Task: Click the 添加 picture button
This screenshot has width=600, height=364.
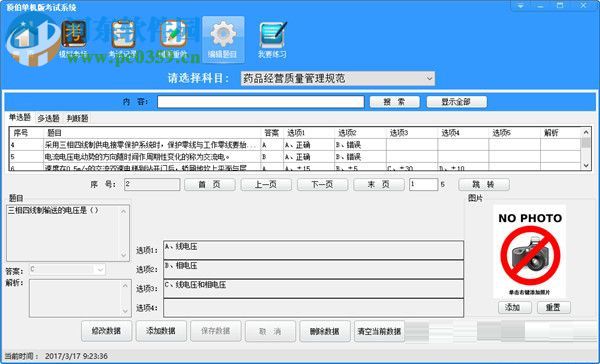Action: 515,307
